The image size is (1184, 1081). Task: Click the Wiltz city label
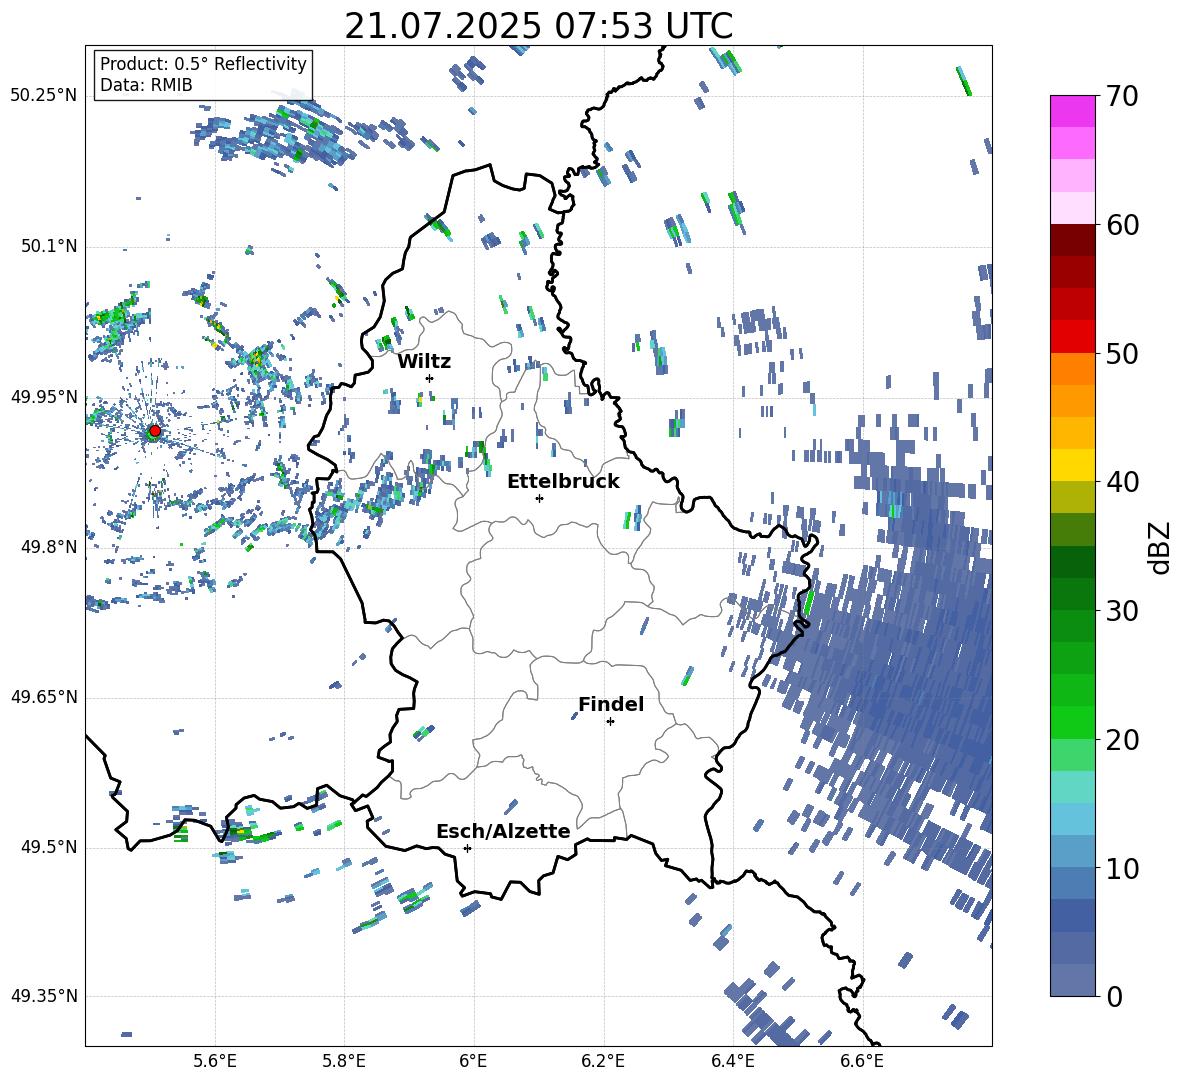point(424,362)
